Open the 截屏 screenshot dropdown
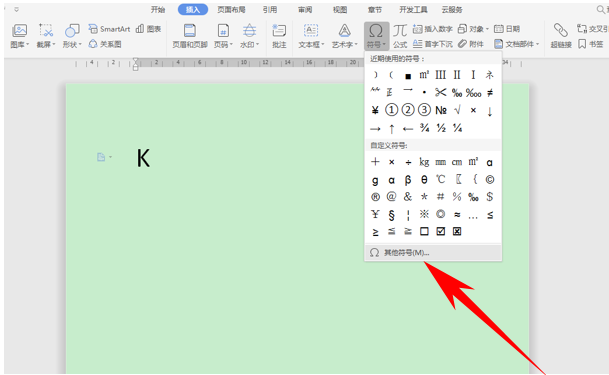The image size is (609, 375). [45, 45]
